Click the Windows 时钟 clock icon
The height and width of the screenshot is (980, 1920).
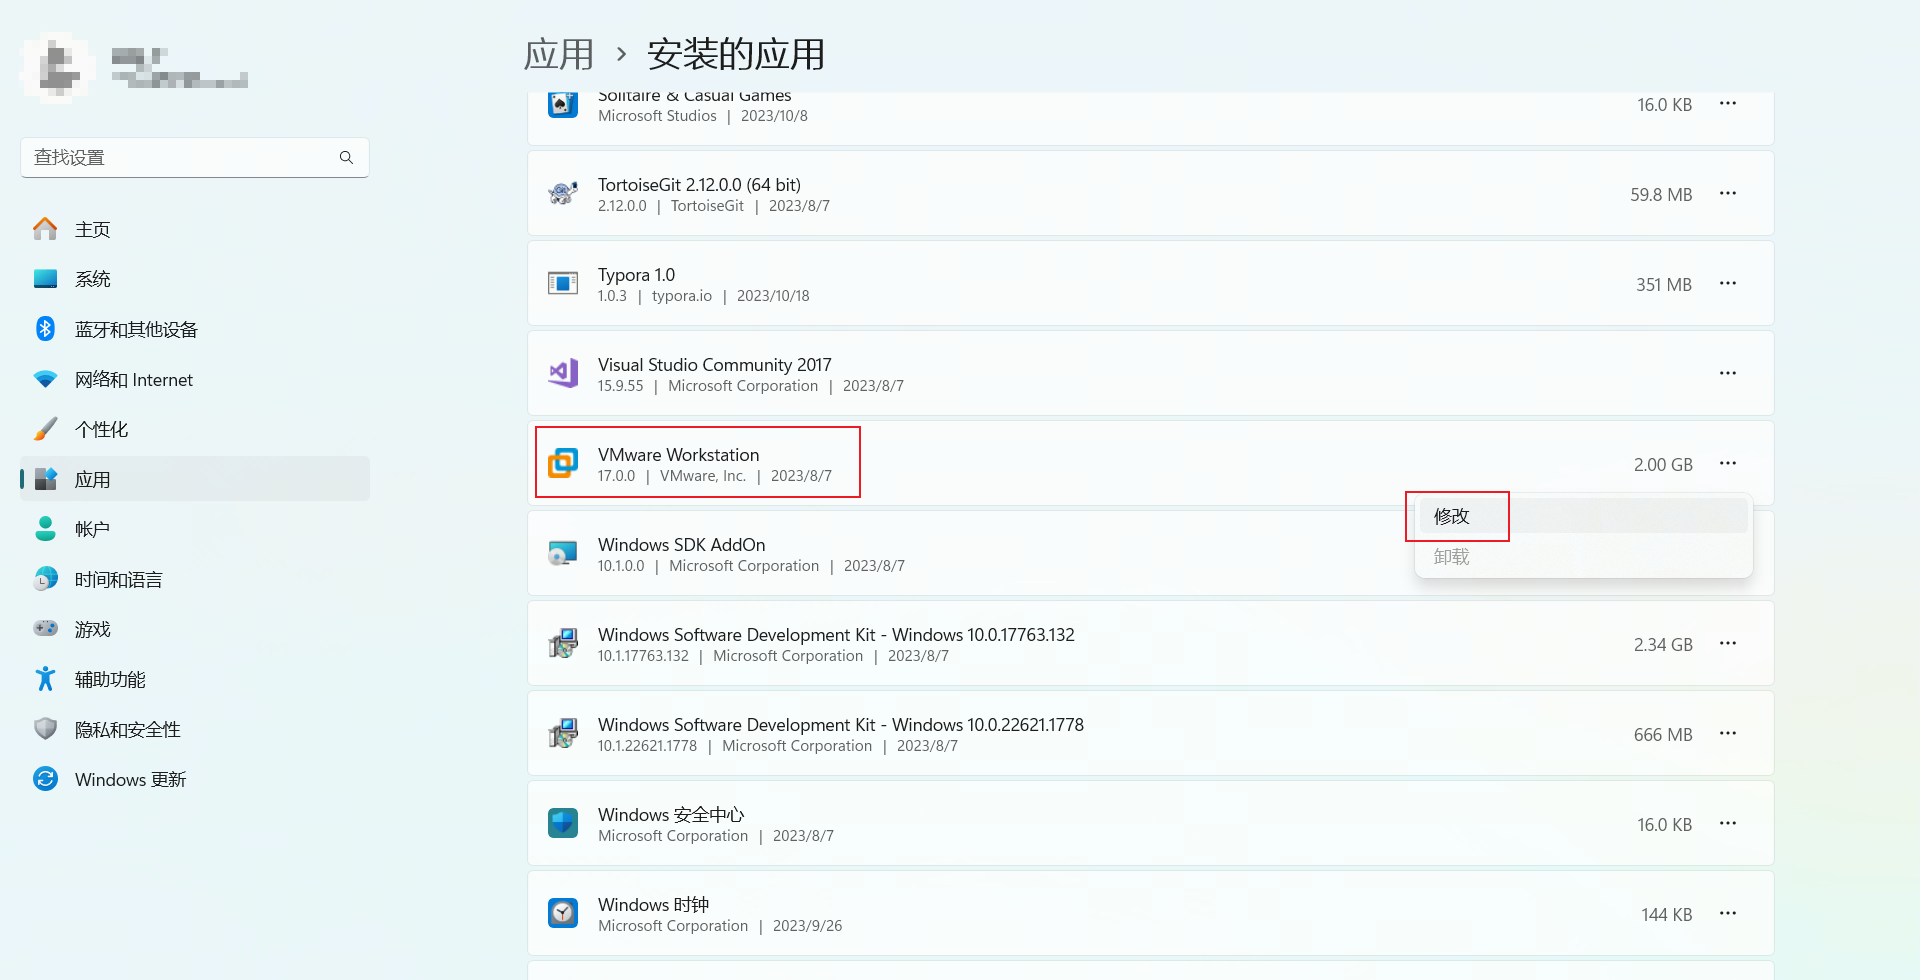point(563,913)
